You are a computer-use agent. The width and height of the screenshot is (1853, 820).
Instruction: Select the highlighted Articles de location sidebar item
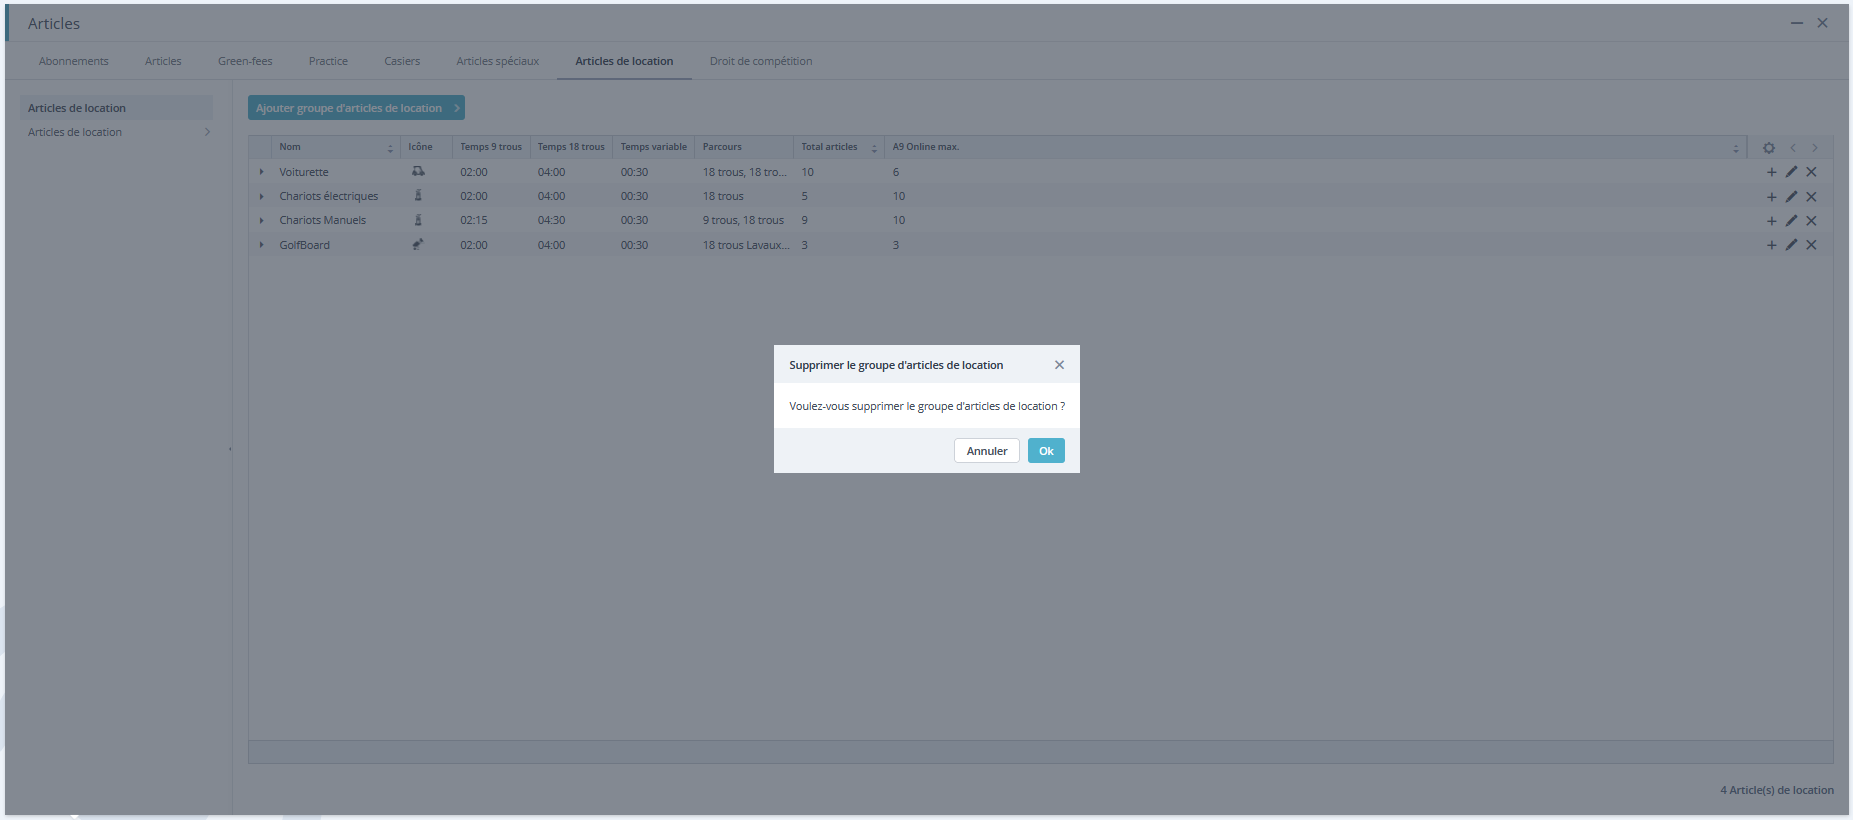pyautogui.click(x=117, y=108)
